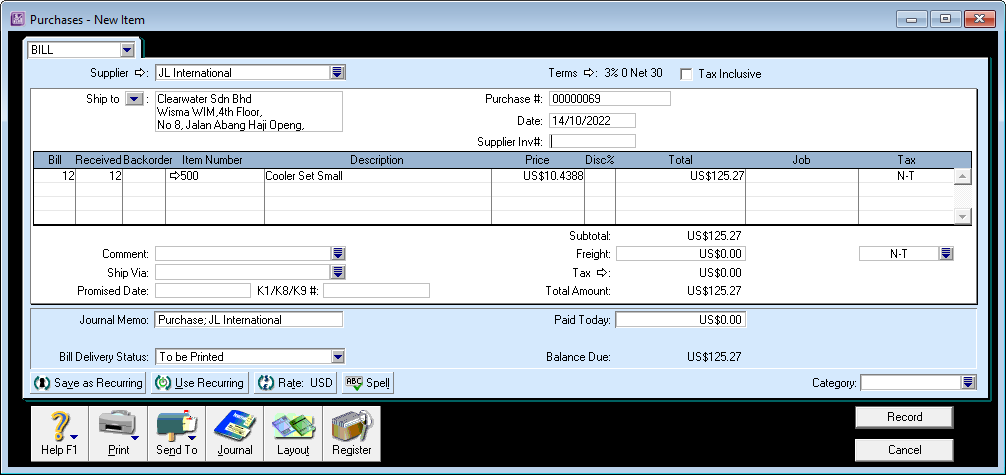Open the Ship to address dropdown
Image resolution: width=1006 pixels, height=475 pixels.
point(134,99)
